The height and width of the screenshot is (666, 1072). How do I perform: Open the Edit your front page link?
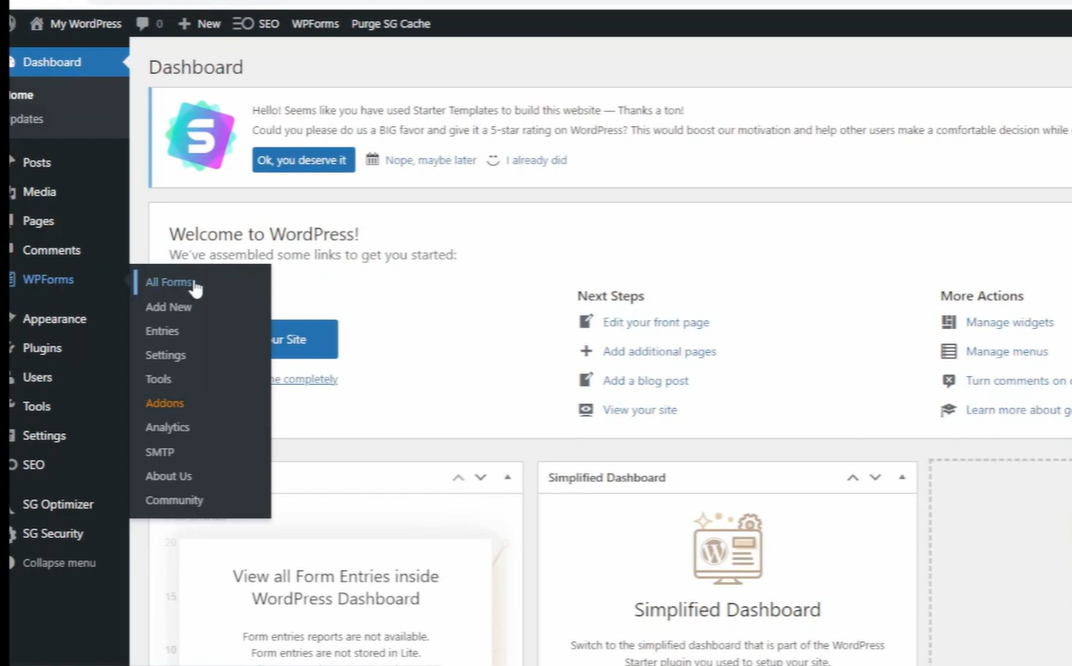656,322
